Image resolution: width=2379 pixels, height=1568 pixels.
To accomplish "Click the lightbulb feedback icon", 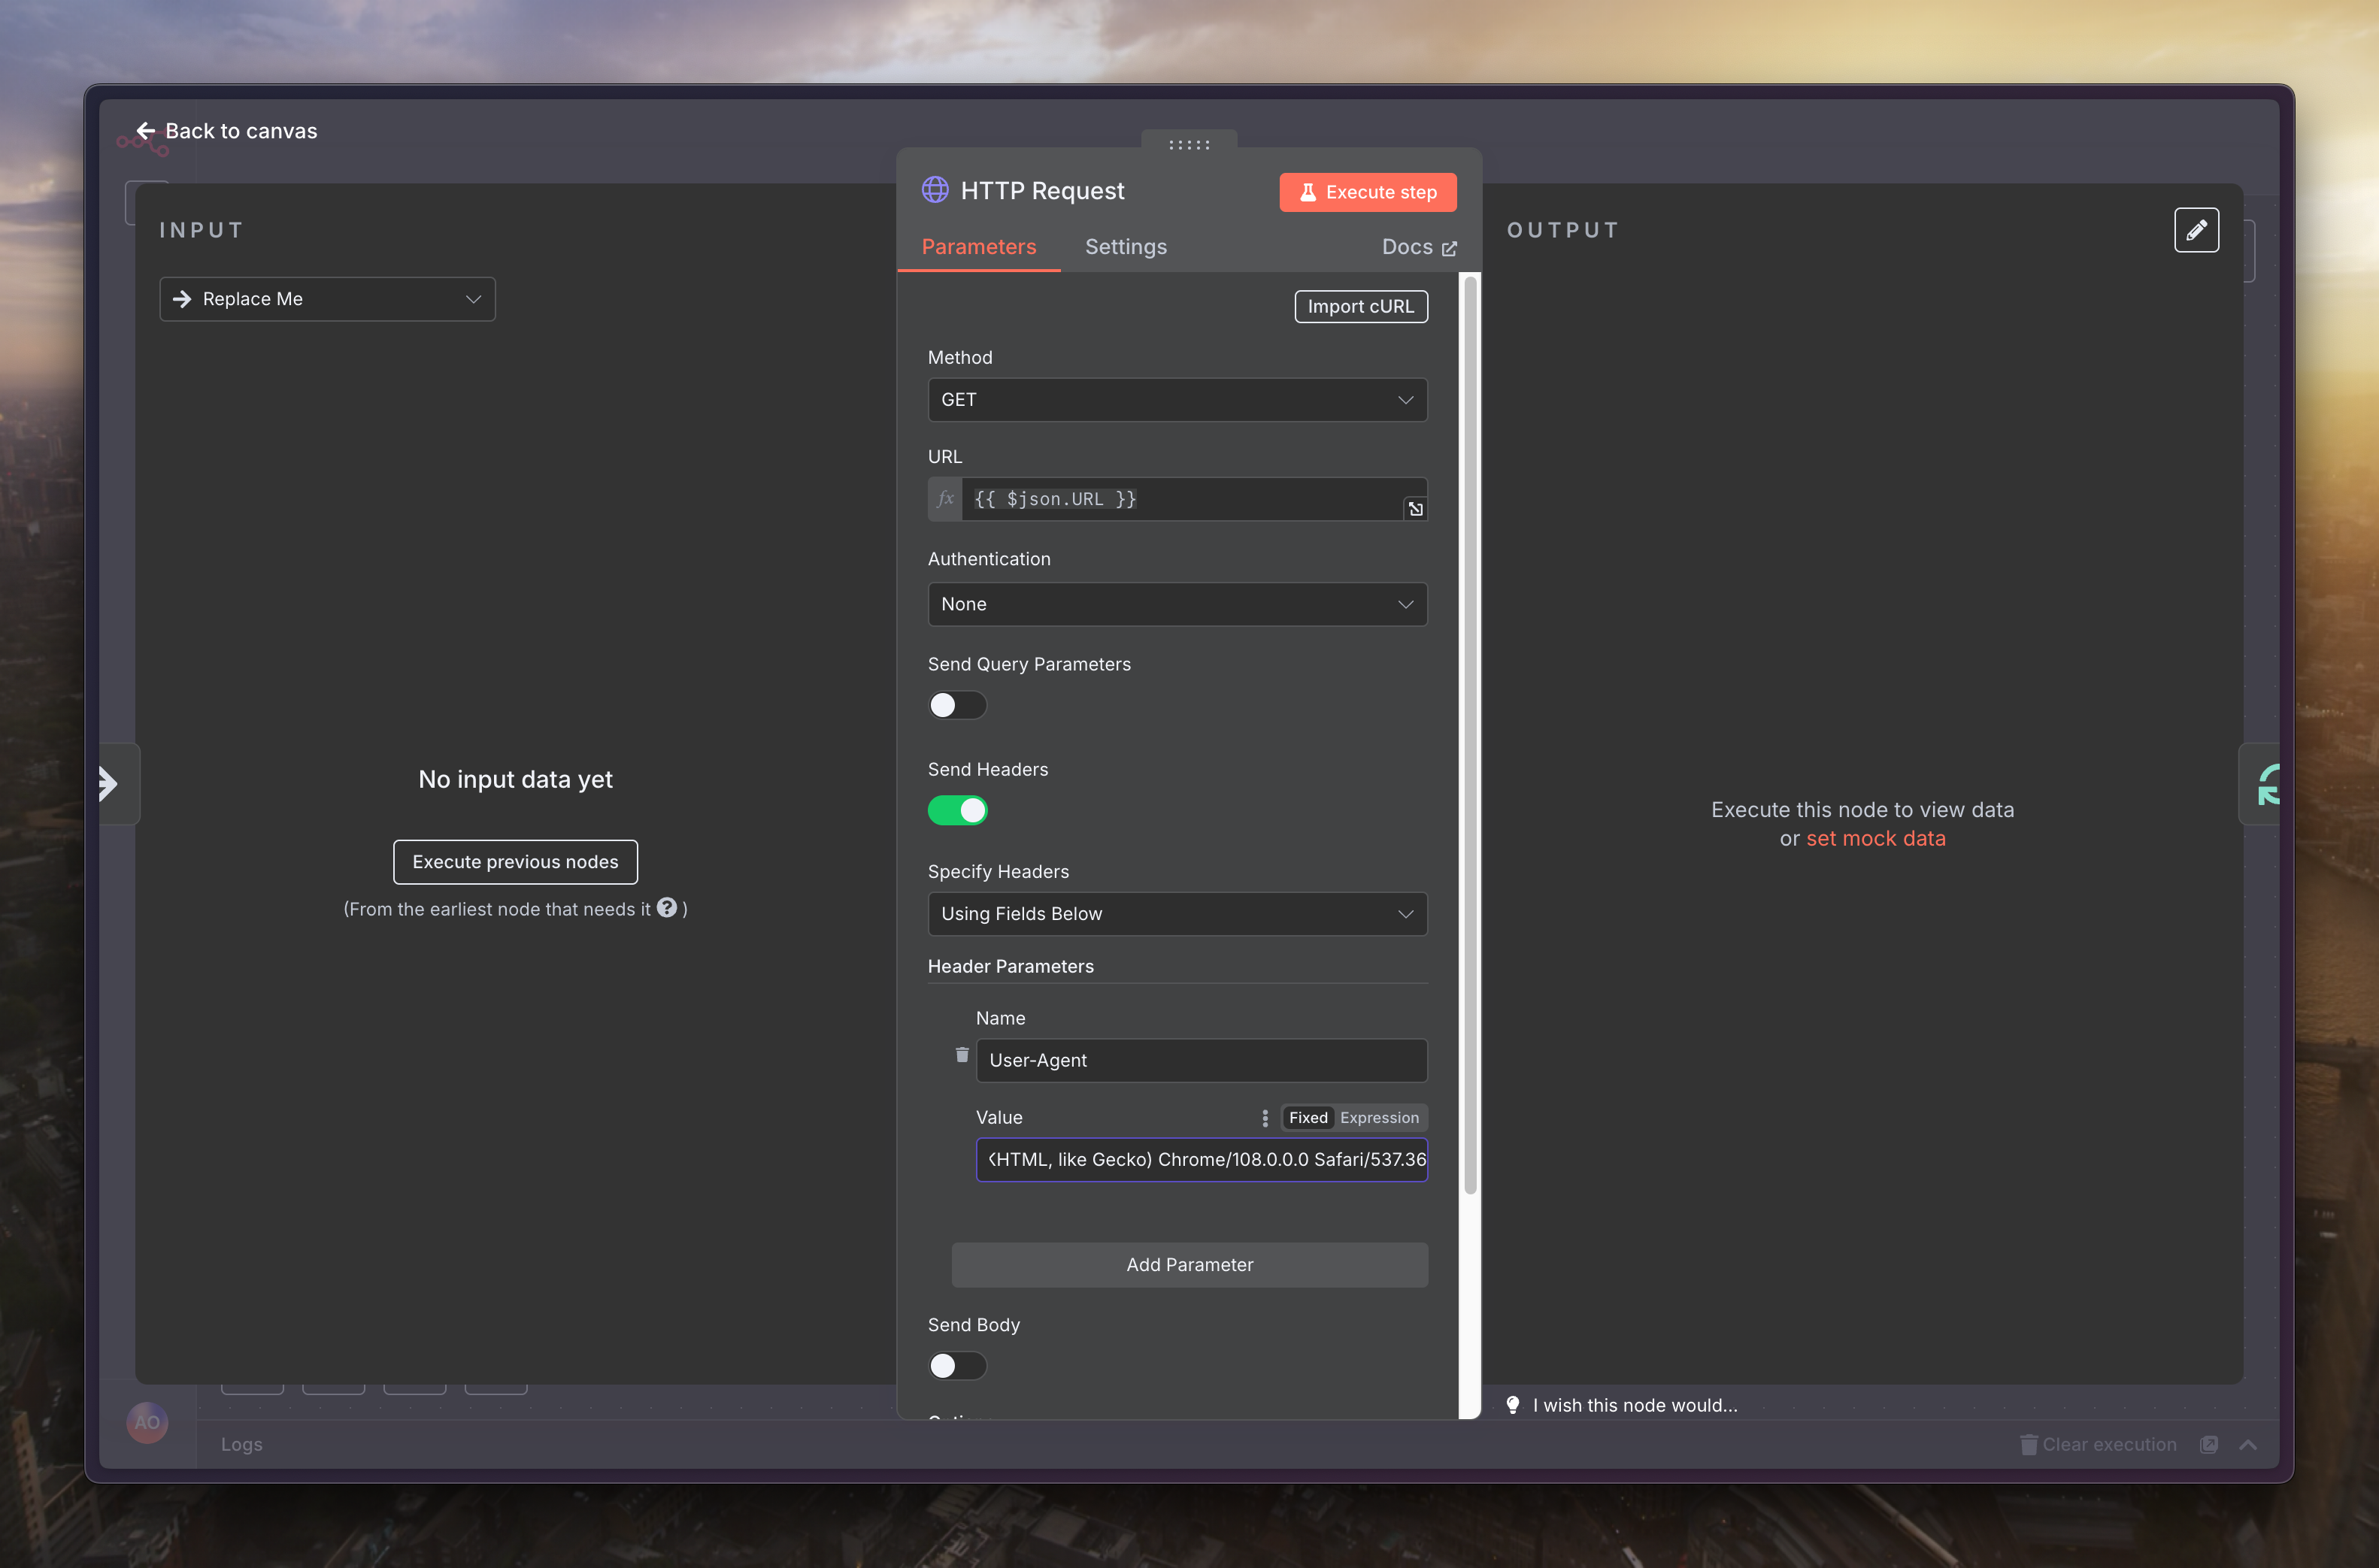I will pos(1512,1405).
